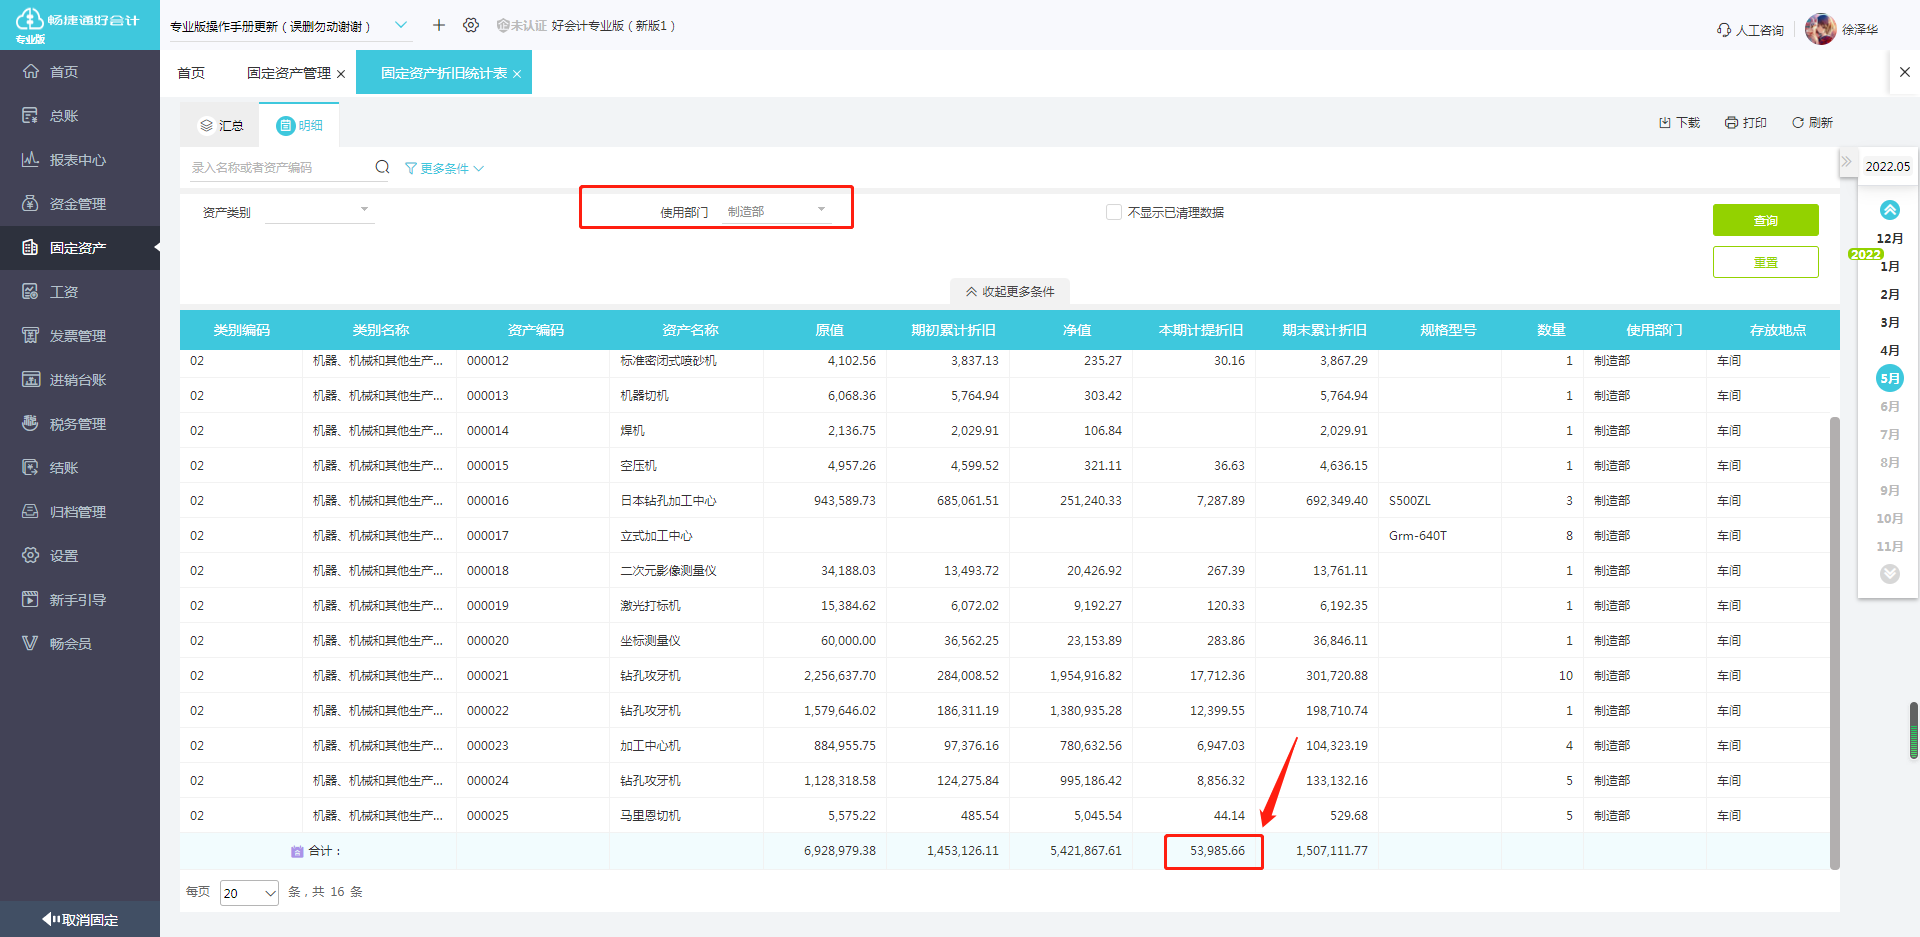Click the plus icon to add tab
Screen dimensions: 1920x937
click(438, 25)
